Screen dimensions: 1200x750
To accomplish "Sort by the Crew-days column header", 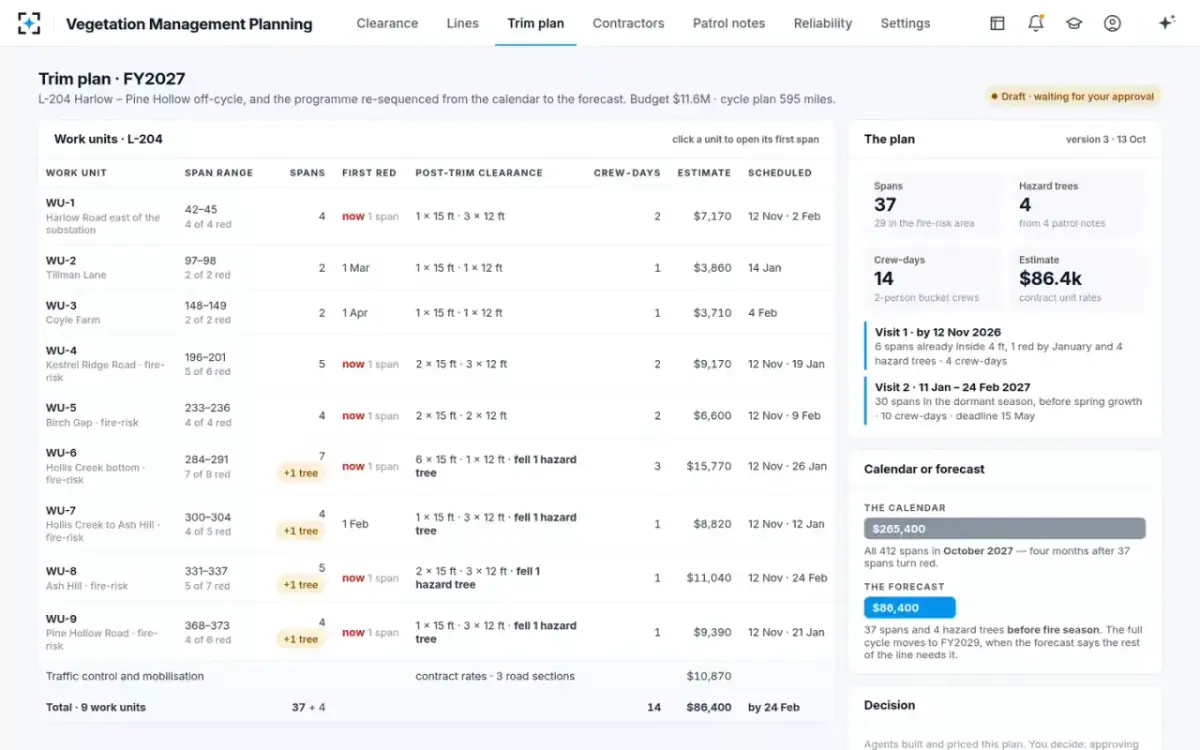I will point(627,173).
